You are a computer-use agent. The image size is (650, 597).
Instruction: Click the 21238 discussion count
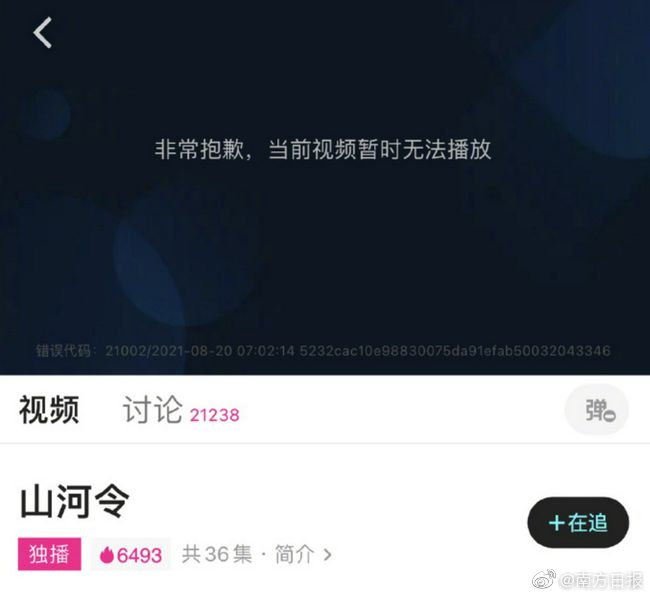[214, 415]
